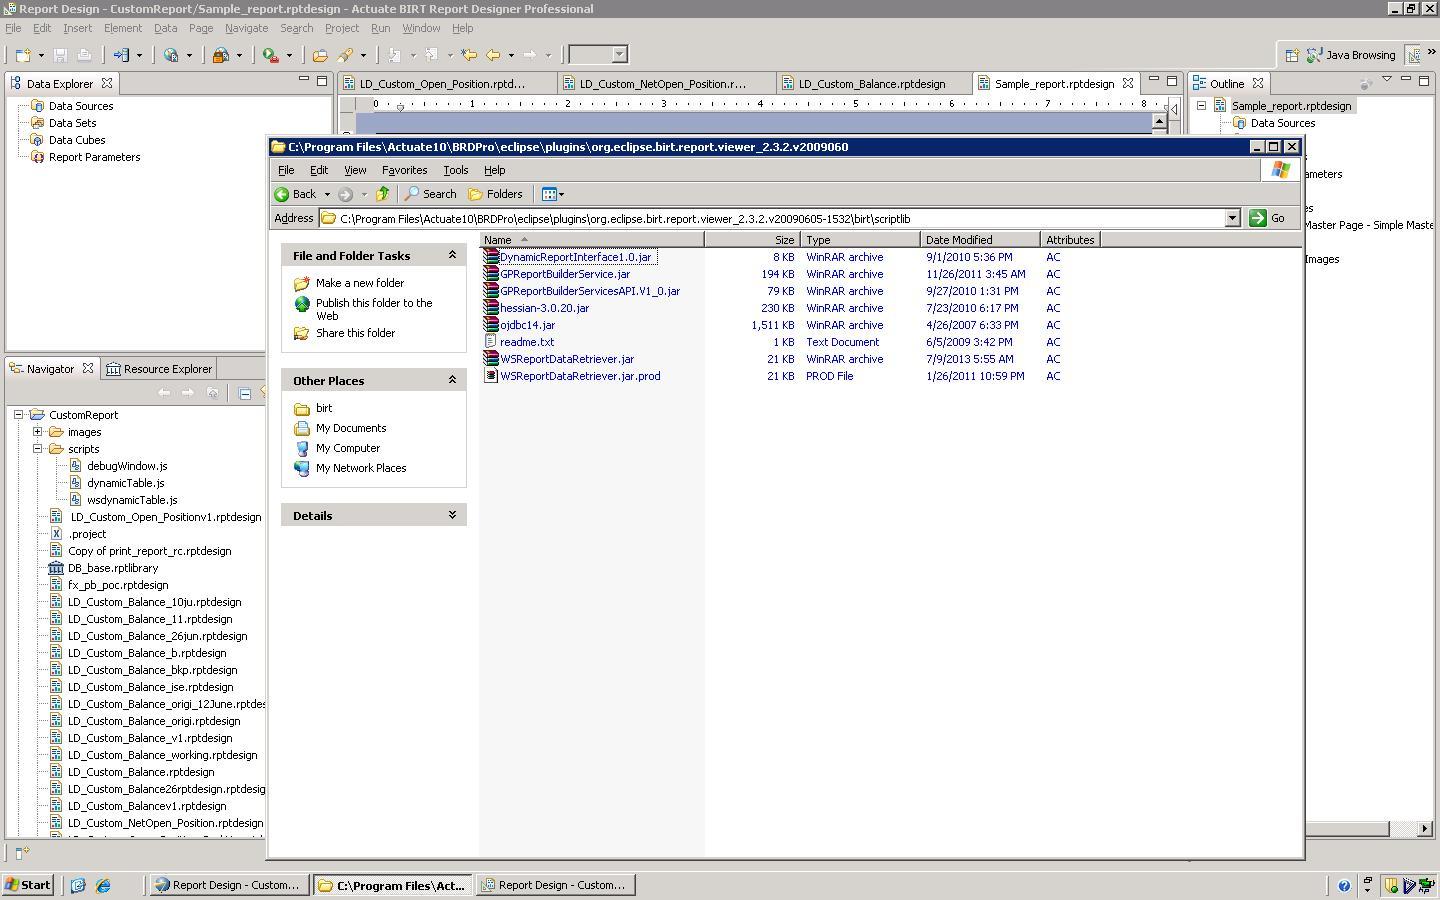This screenshot has height=900, width=1440.
Task: Open the Explorer Tools menu
Action: tap(455, 170)
